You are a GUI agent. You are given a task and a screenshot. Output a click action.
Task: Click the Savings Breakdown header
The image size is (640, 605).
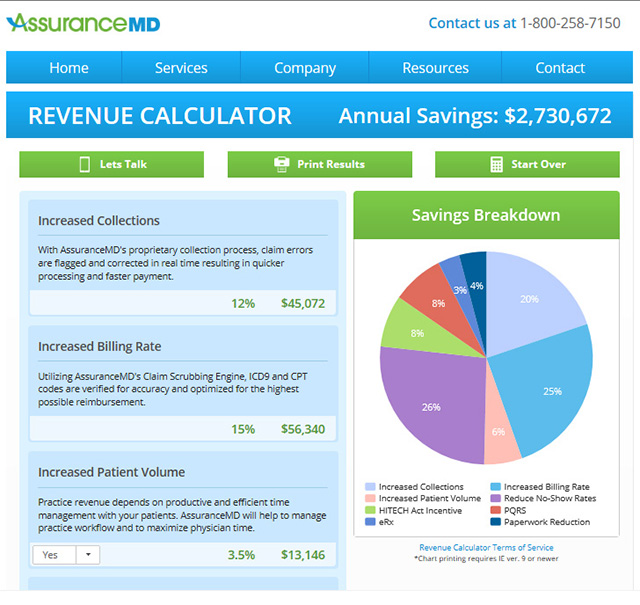(486, 215)
